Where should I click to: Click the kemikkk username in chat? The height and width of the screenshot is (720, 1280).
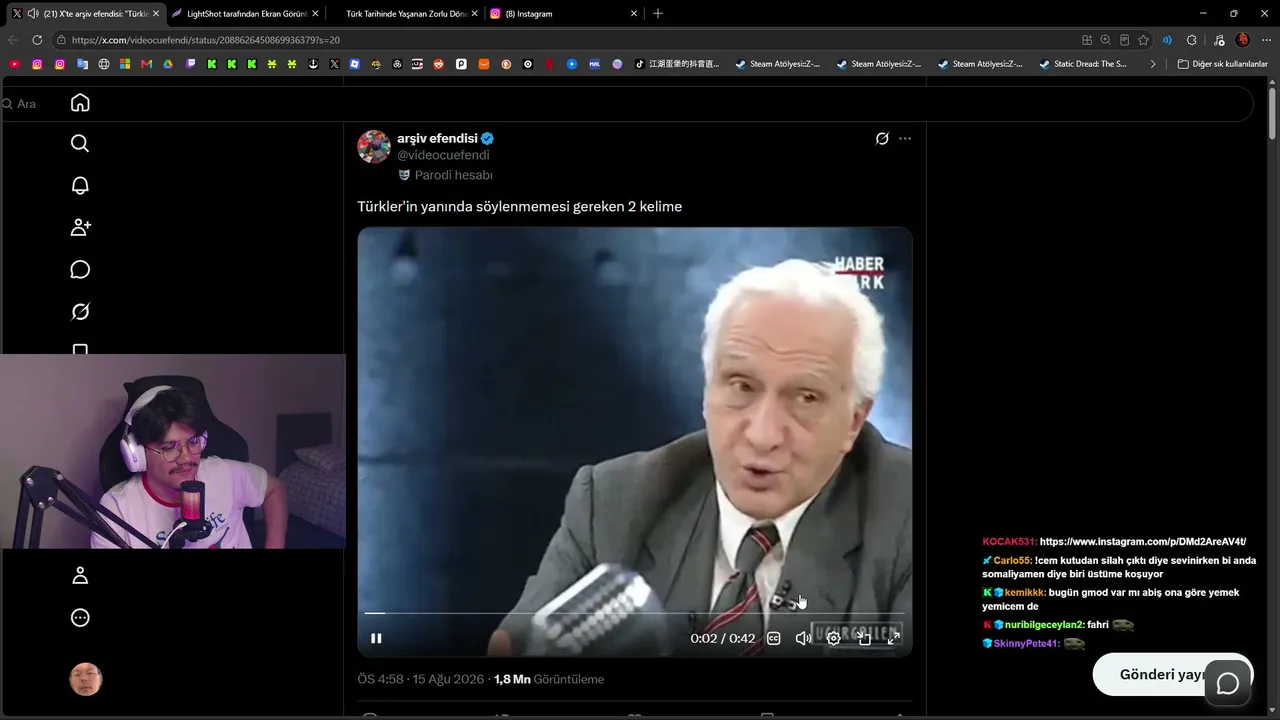pos(1024,592)
